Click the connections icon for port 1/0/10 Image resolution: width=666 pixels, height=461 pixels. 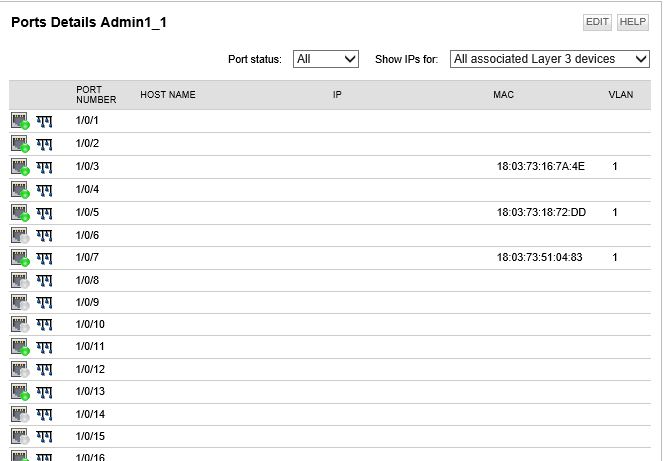pyautogui.click(x=44, y=325)
